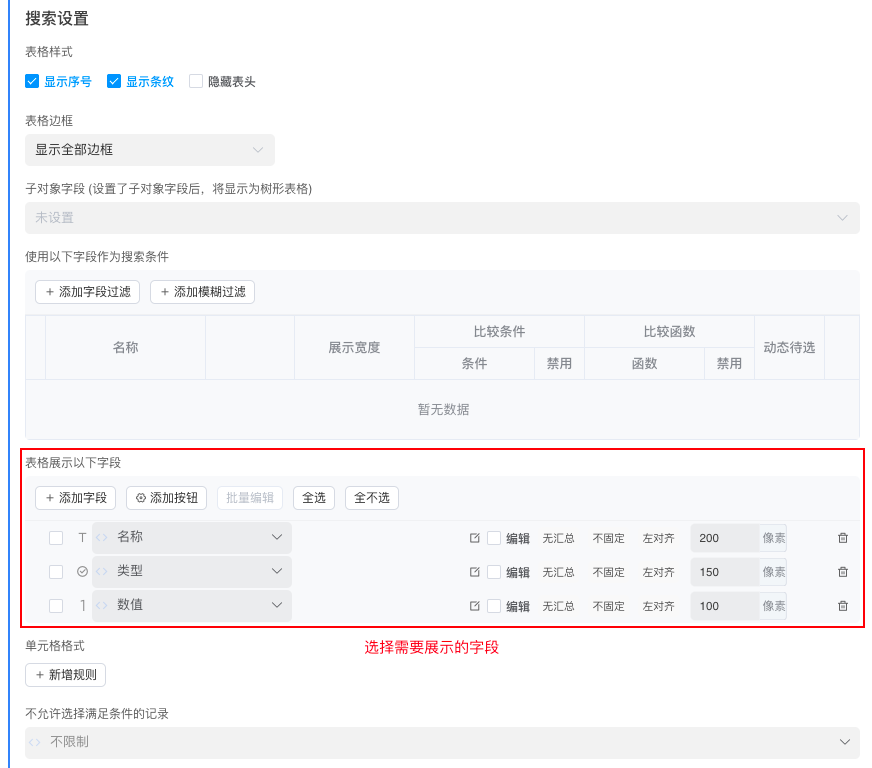This screenshot has width=872, height=768.
Task: Click the 全选 button
Action: (314, 498)
